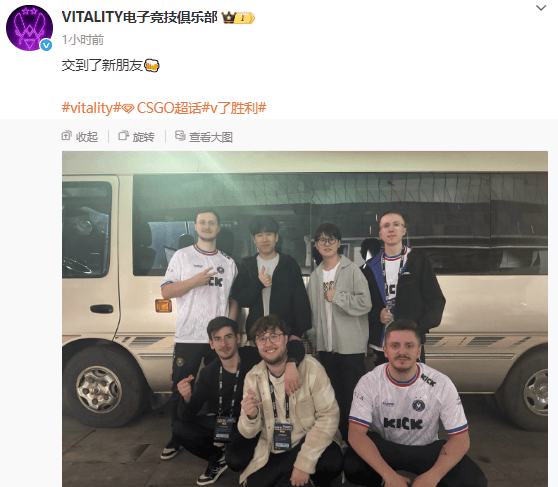The image size is (558, 487).
Task: Open the #vitality# hashtag
Action: click(x=92, y=108)
